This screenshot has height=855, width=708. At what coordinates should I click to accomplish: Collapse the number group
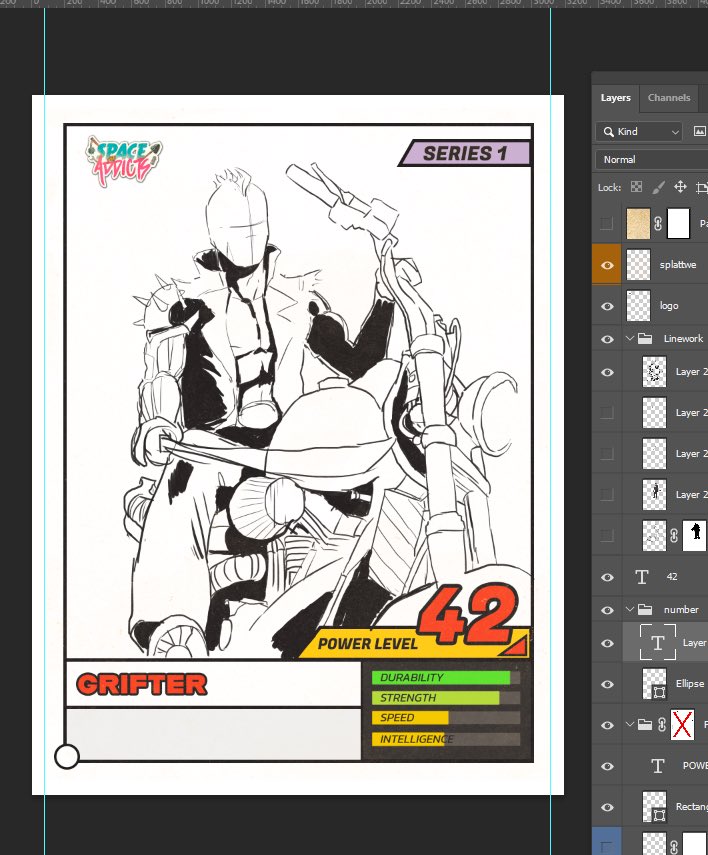[x=629, y=610]
